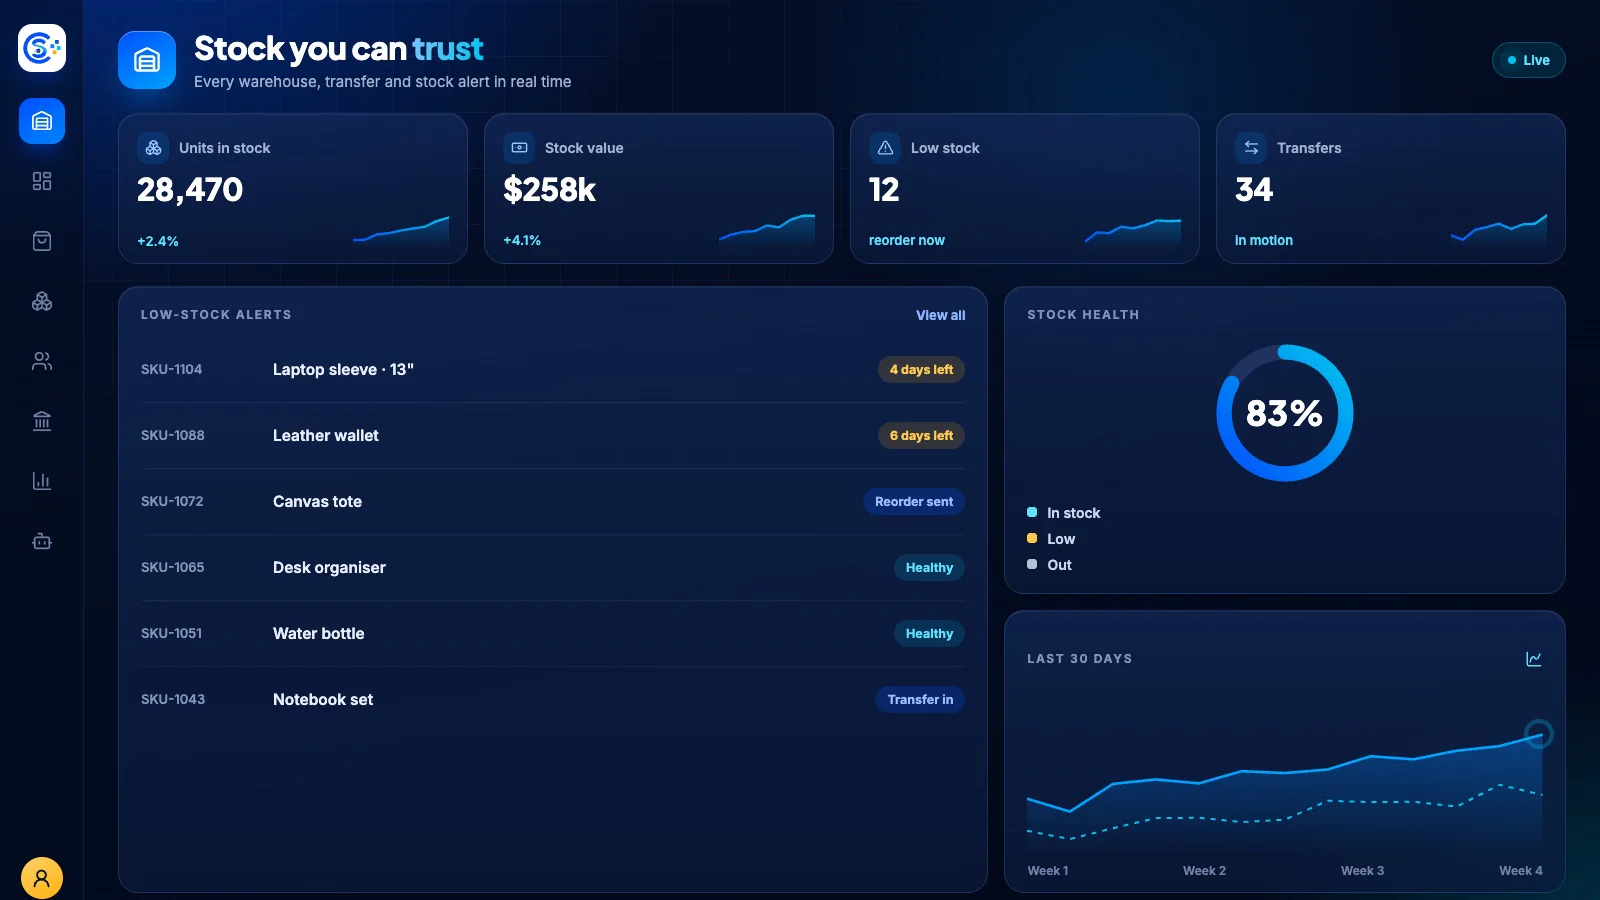Click the 6 days left badge

[921, 436]
